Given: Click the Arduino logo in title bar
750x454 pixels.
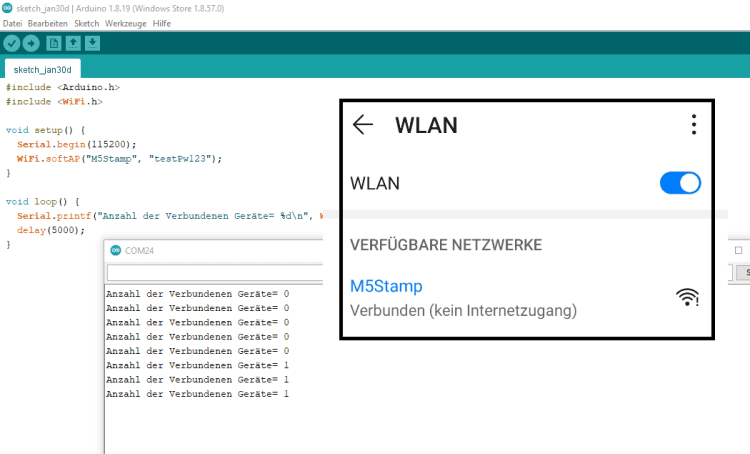Looking at the screenshot, I should (x=7, y=7).
